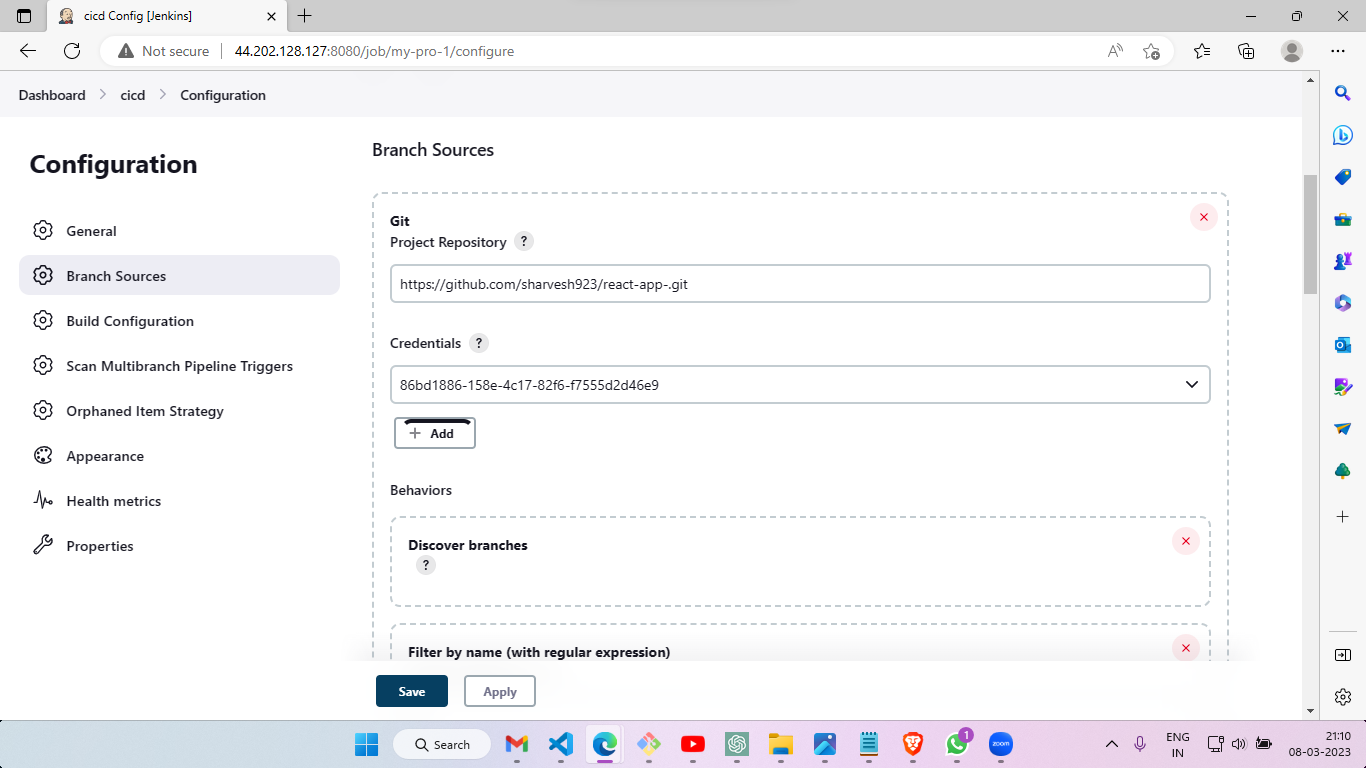The height and width of the screenshot is (768, 1366).
Task: Click the palette icon next to Appearance
Action: [43, 455]
